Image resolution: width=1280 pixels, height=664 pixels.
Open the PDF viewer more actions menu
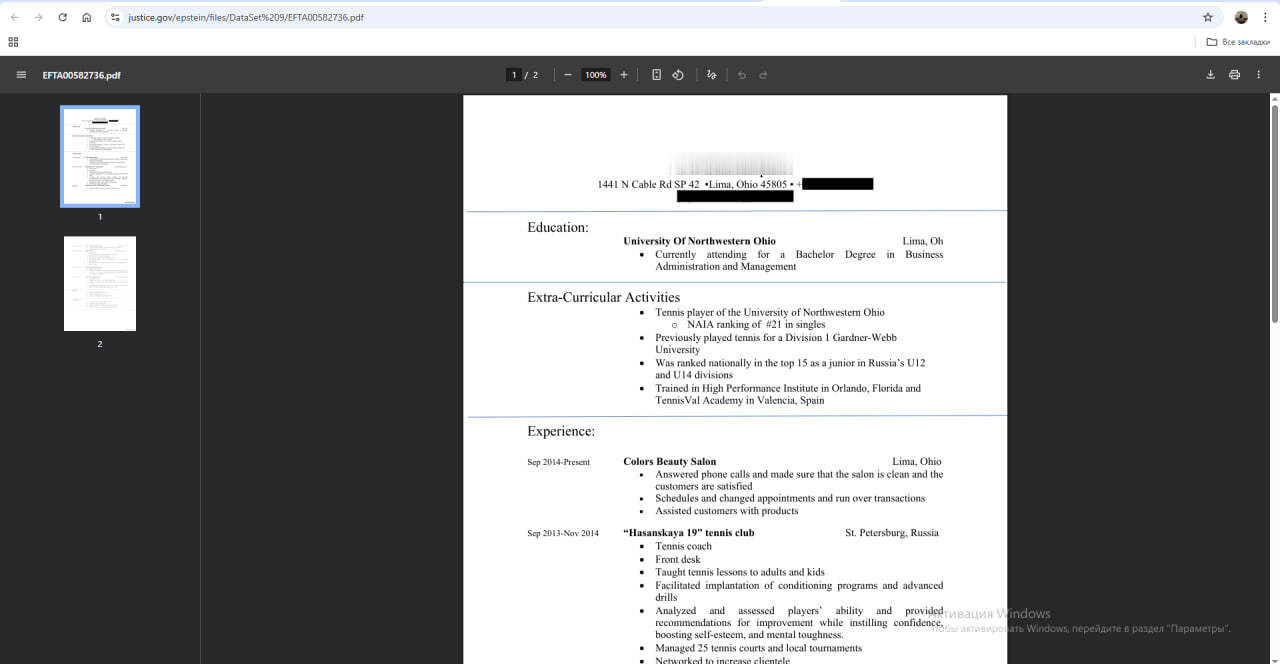pos(1259,75)
